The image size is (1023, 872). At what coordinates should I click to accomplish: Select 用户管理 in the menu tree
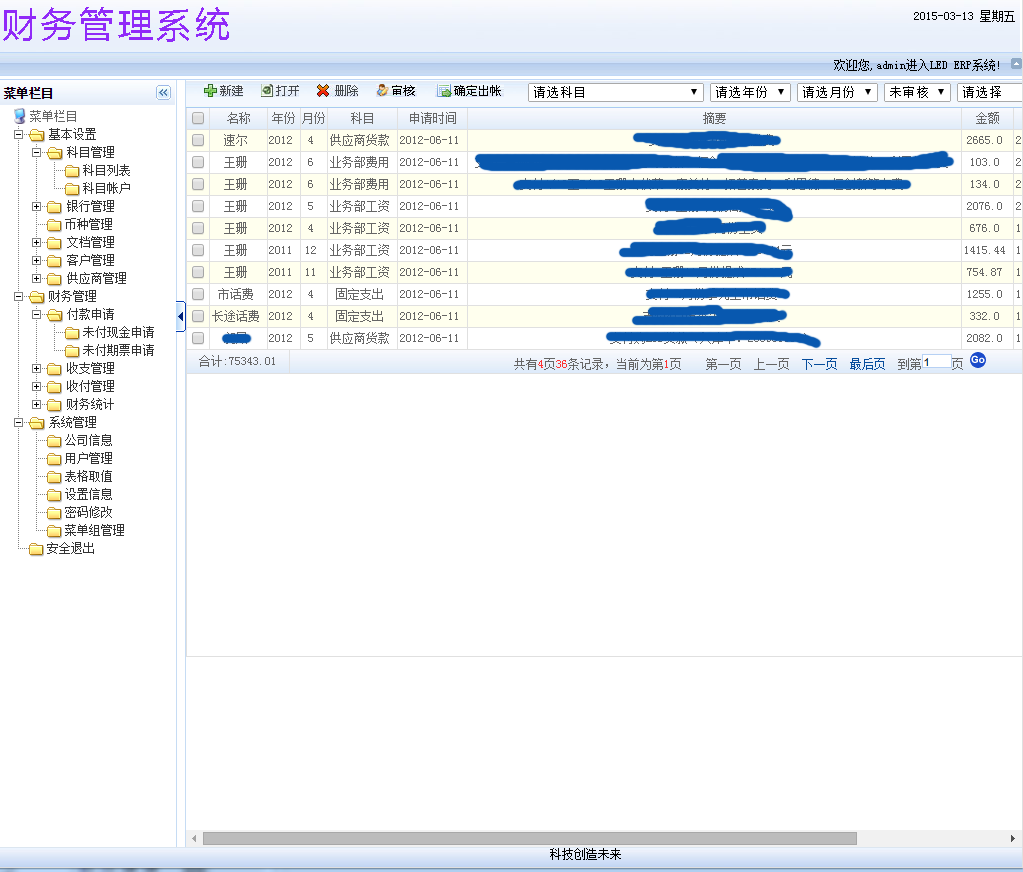[x=88, y=459]
